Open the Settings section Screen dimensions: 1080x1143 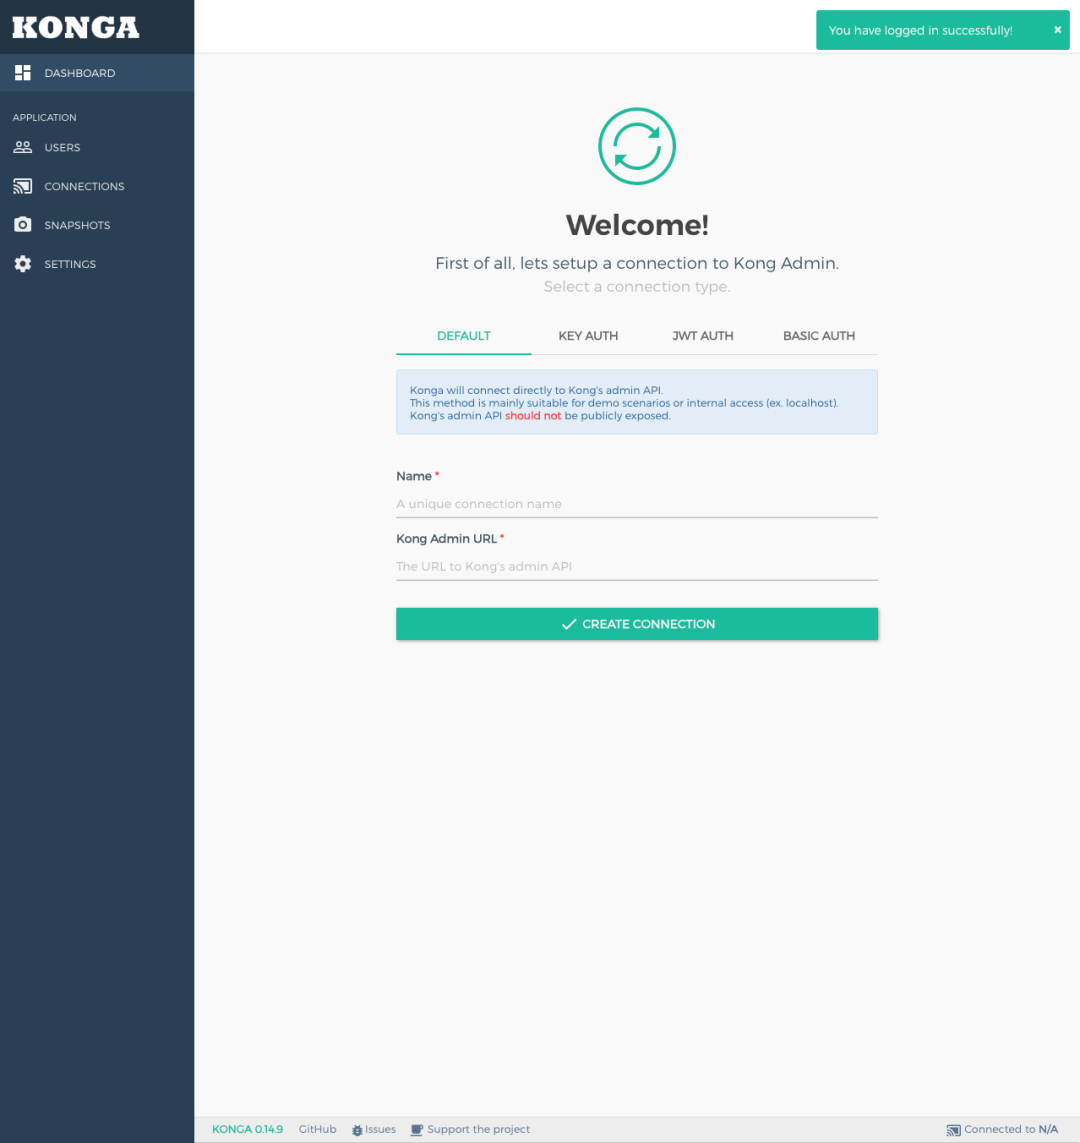(x=97, y=264)
